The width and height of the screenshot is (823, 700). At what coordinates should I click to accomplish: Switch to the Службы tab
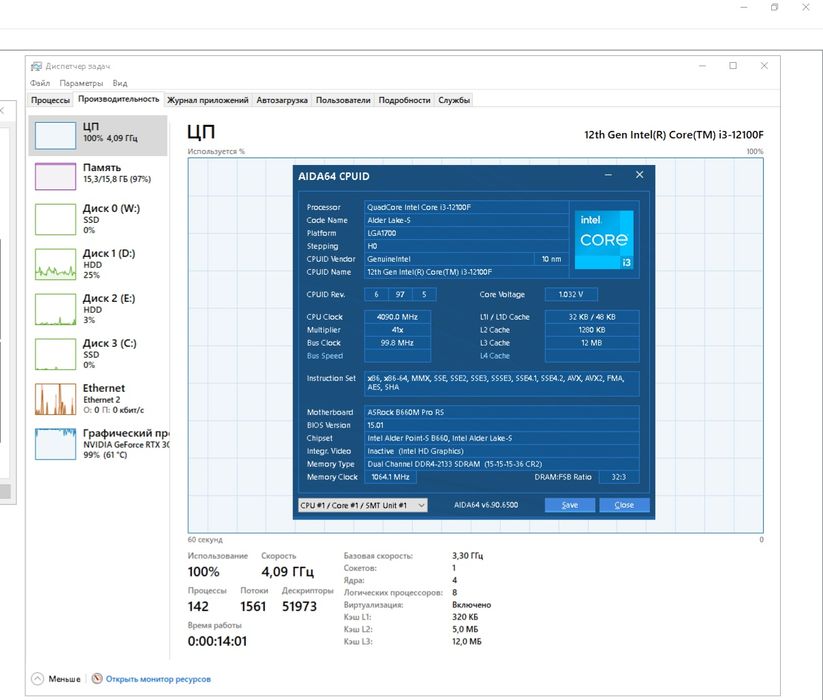(454, 100)
